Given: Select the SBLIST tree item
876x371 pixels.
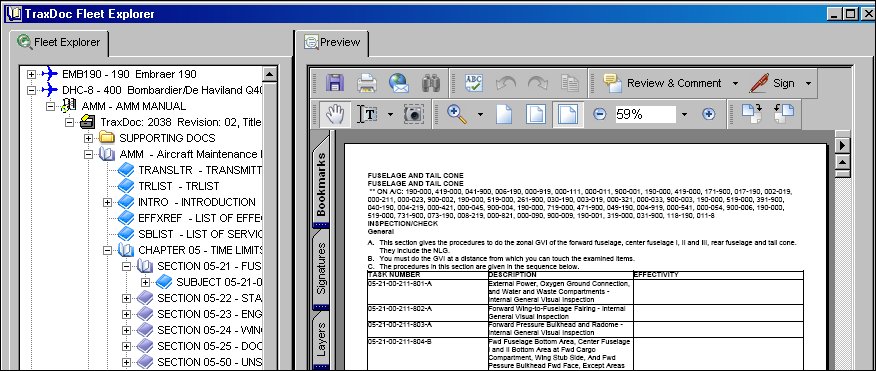Looking at the screenshot, I should tap(199, 234).
